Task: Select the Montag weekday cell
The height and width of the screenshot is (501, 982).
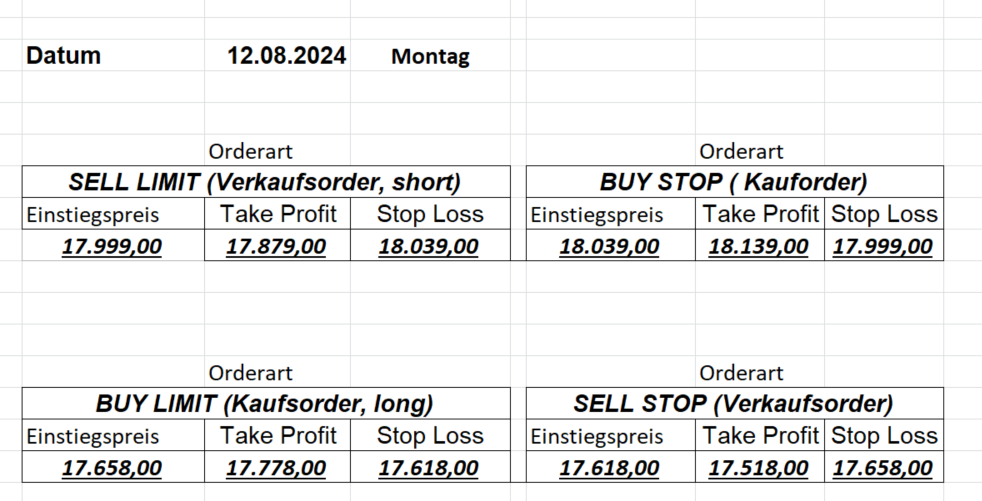Action: click(x=430, y=57)
